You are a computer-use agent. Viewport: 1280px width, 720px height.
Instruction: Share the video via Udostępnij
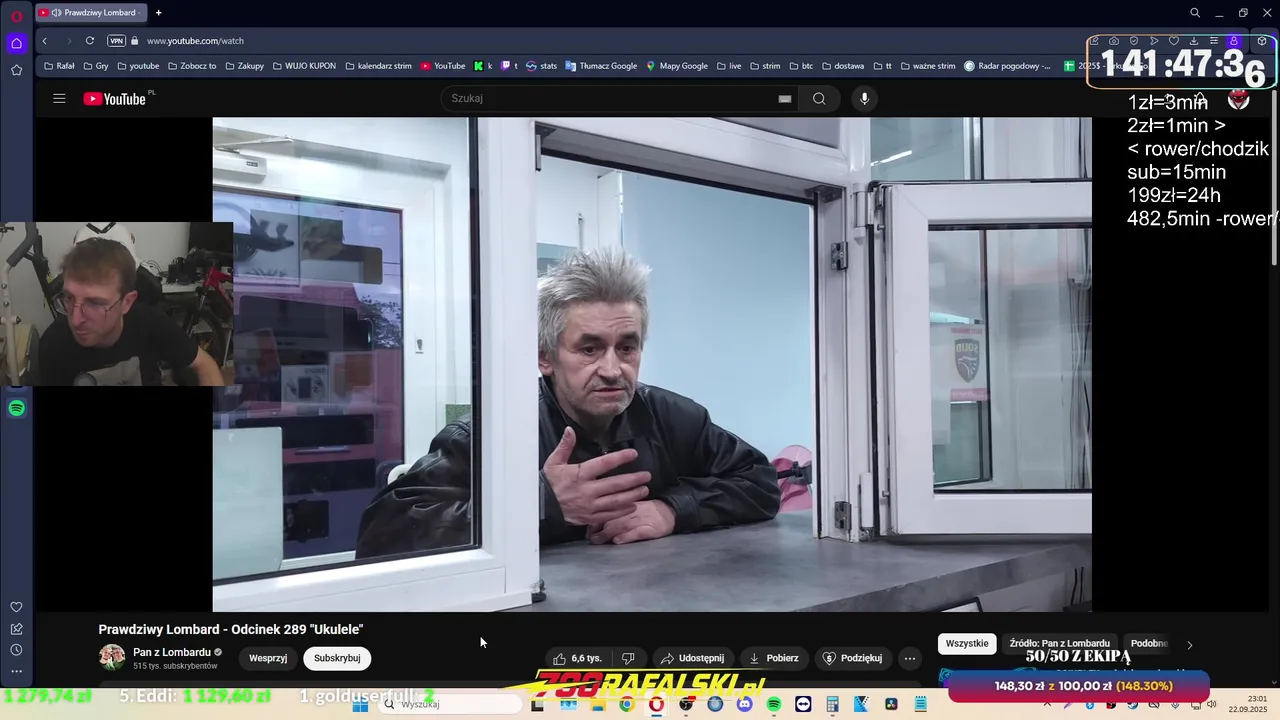pyautogui.click(x=692, y=658)
